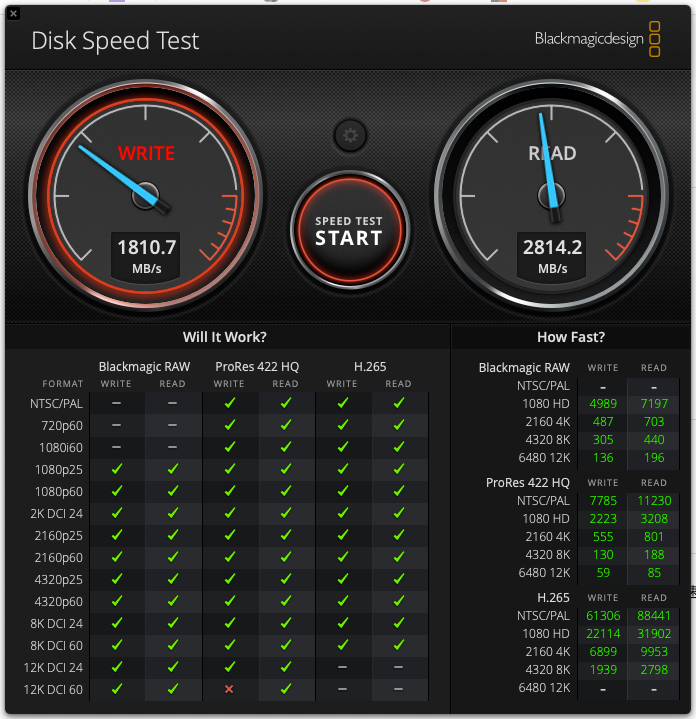Viewport: 696px width, 719px height.
Task: Click the 440 Blackmagic RAW 4320 8K read value
Action: [654, 440]
